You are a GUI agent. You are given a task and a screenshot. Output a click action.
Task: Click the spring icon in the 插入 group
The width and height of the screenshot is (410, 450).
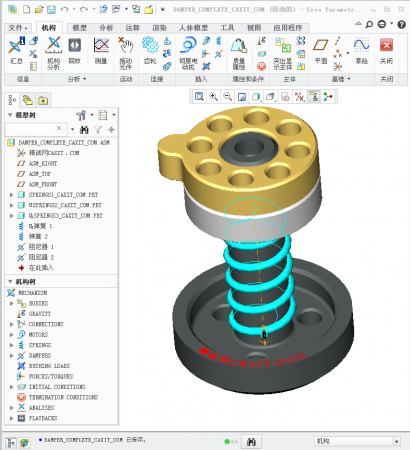tap(219, 41)
